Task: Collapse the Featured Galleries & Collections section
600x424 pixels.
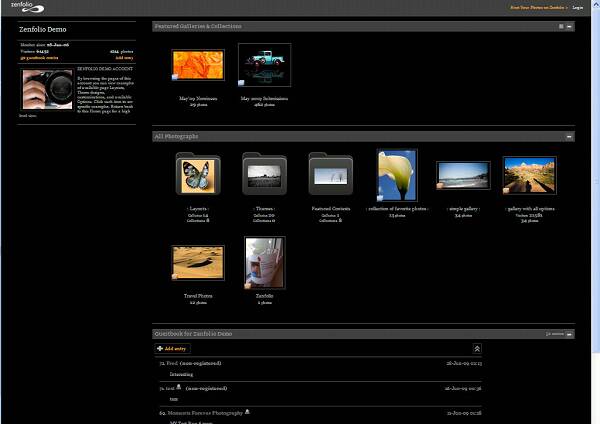Action: 569,26
